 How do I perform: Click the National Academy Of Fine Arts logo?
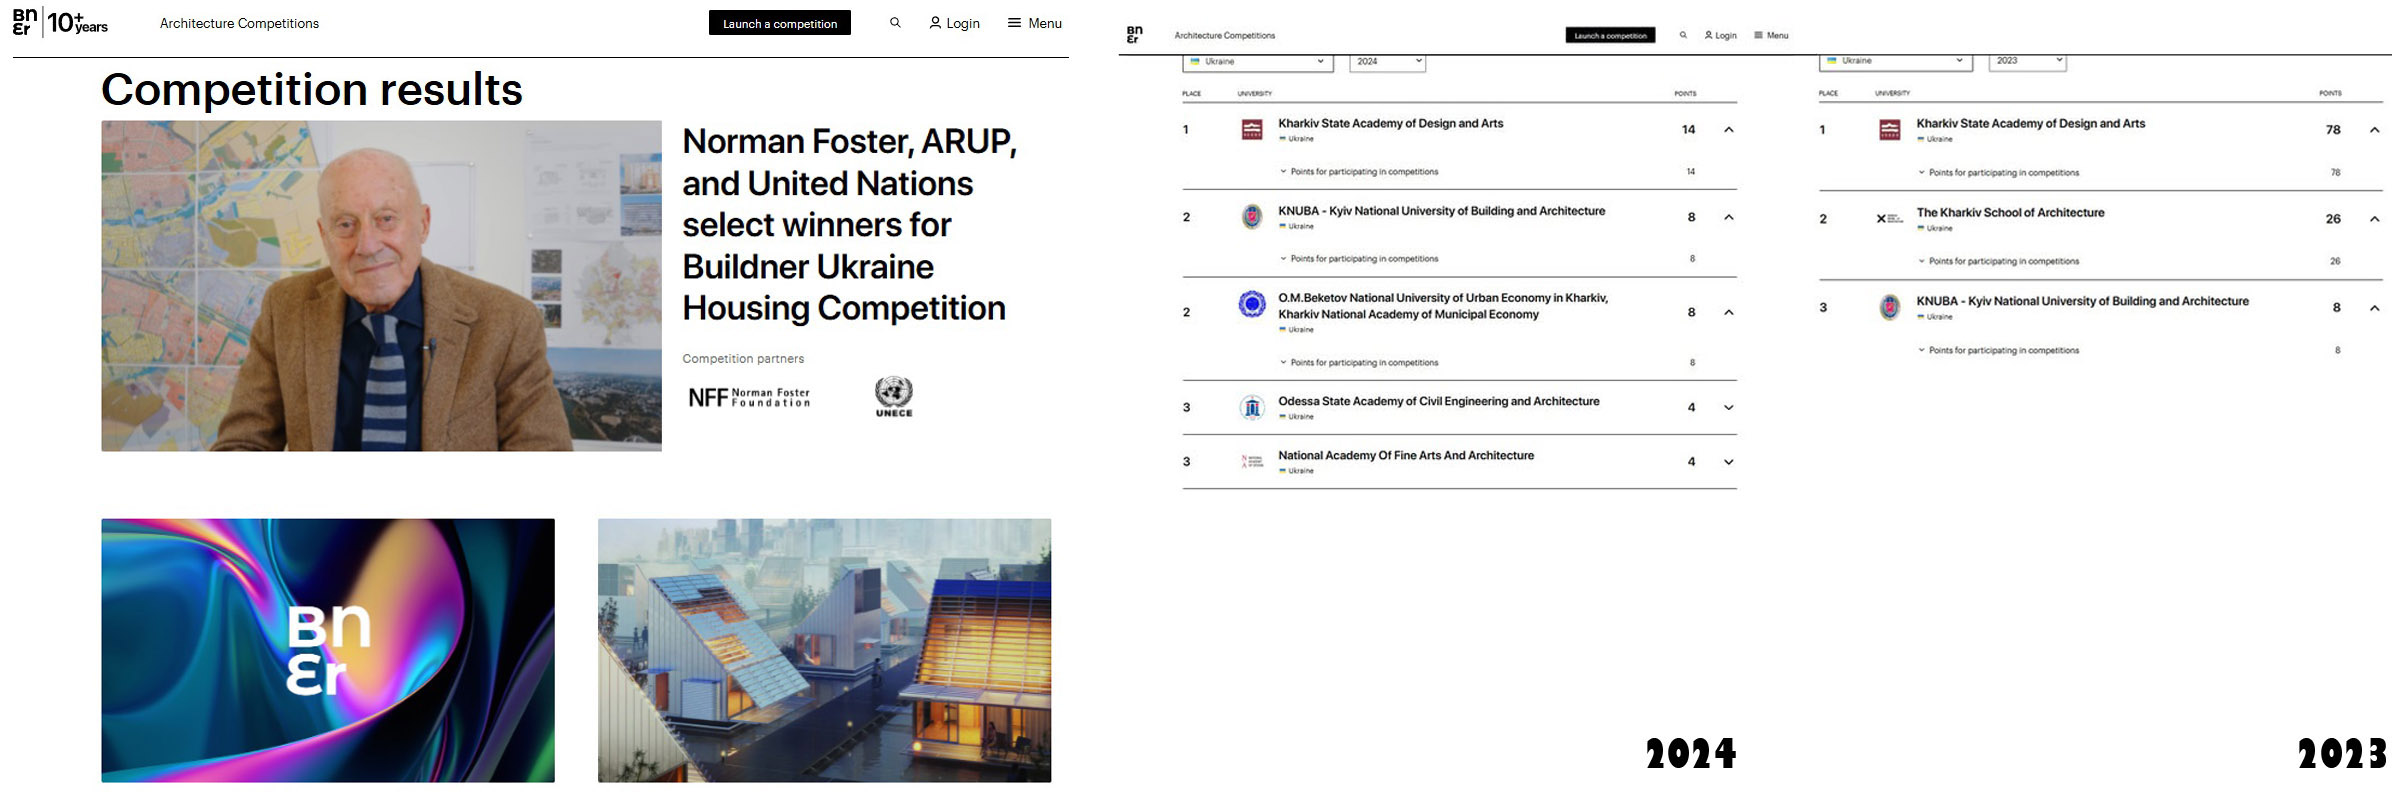click(x=1252, y=461)
